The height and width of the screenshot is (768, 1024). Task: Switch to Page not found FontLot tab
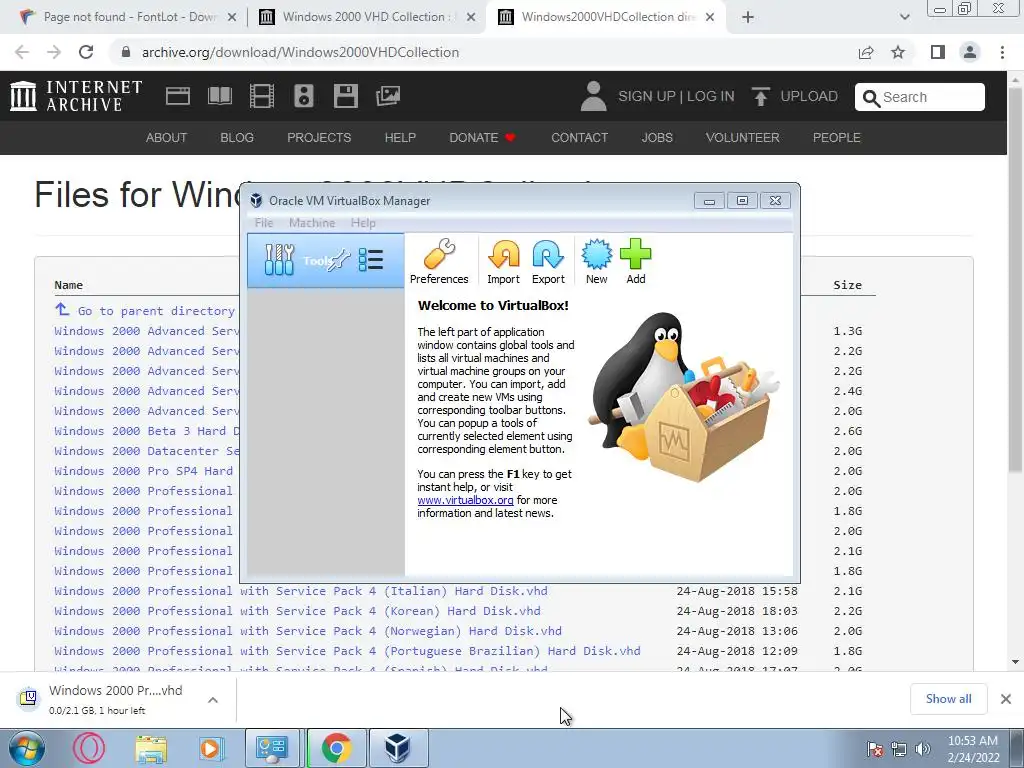point(128,17)
